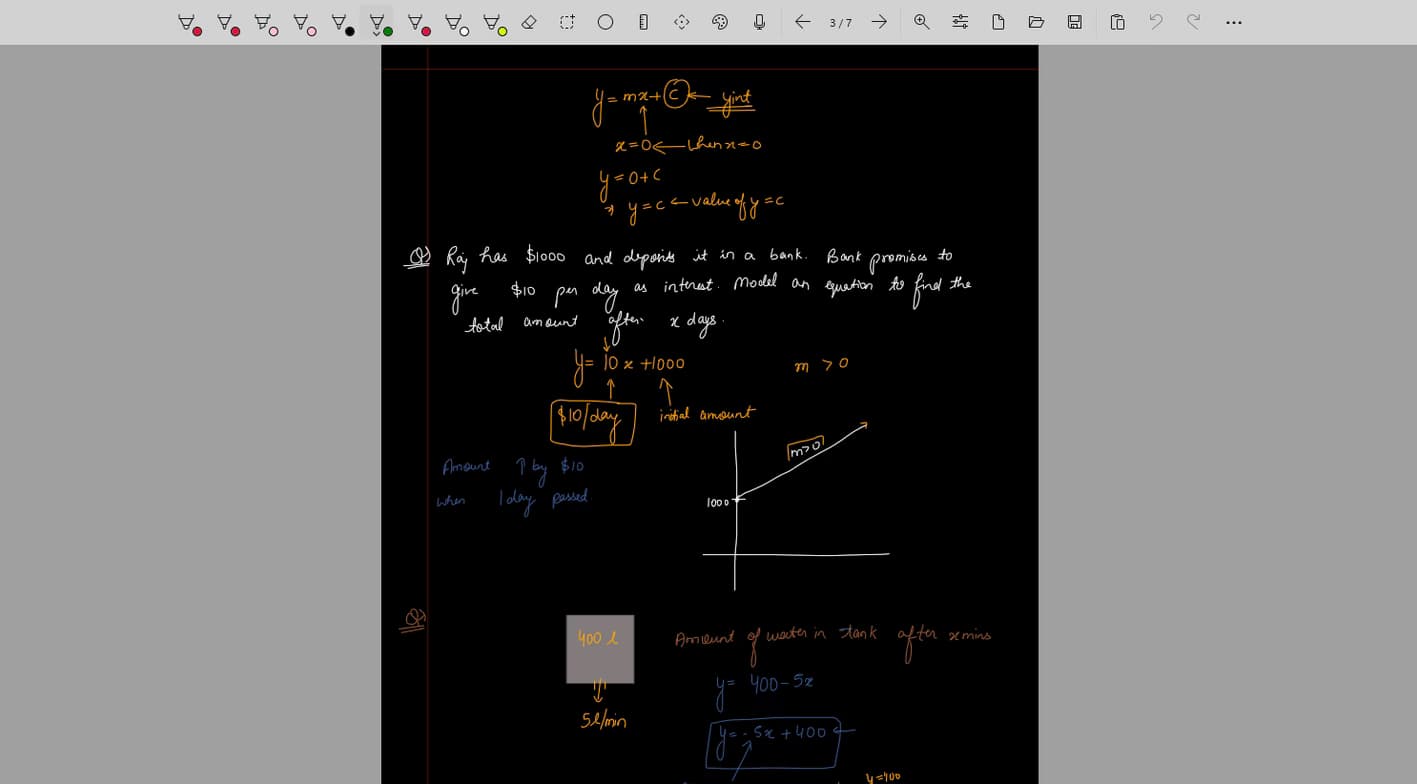Save the current document
The height and width of the screenshot is (784, 1417).
tap(1074, 21)
